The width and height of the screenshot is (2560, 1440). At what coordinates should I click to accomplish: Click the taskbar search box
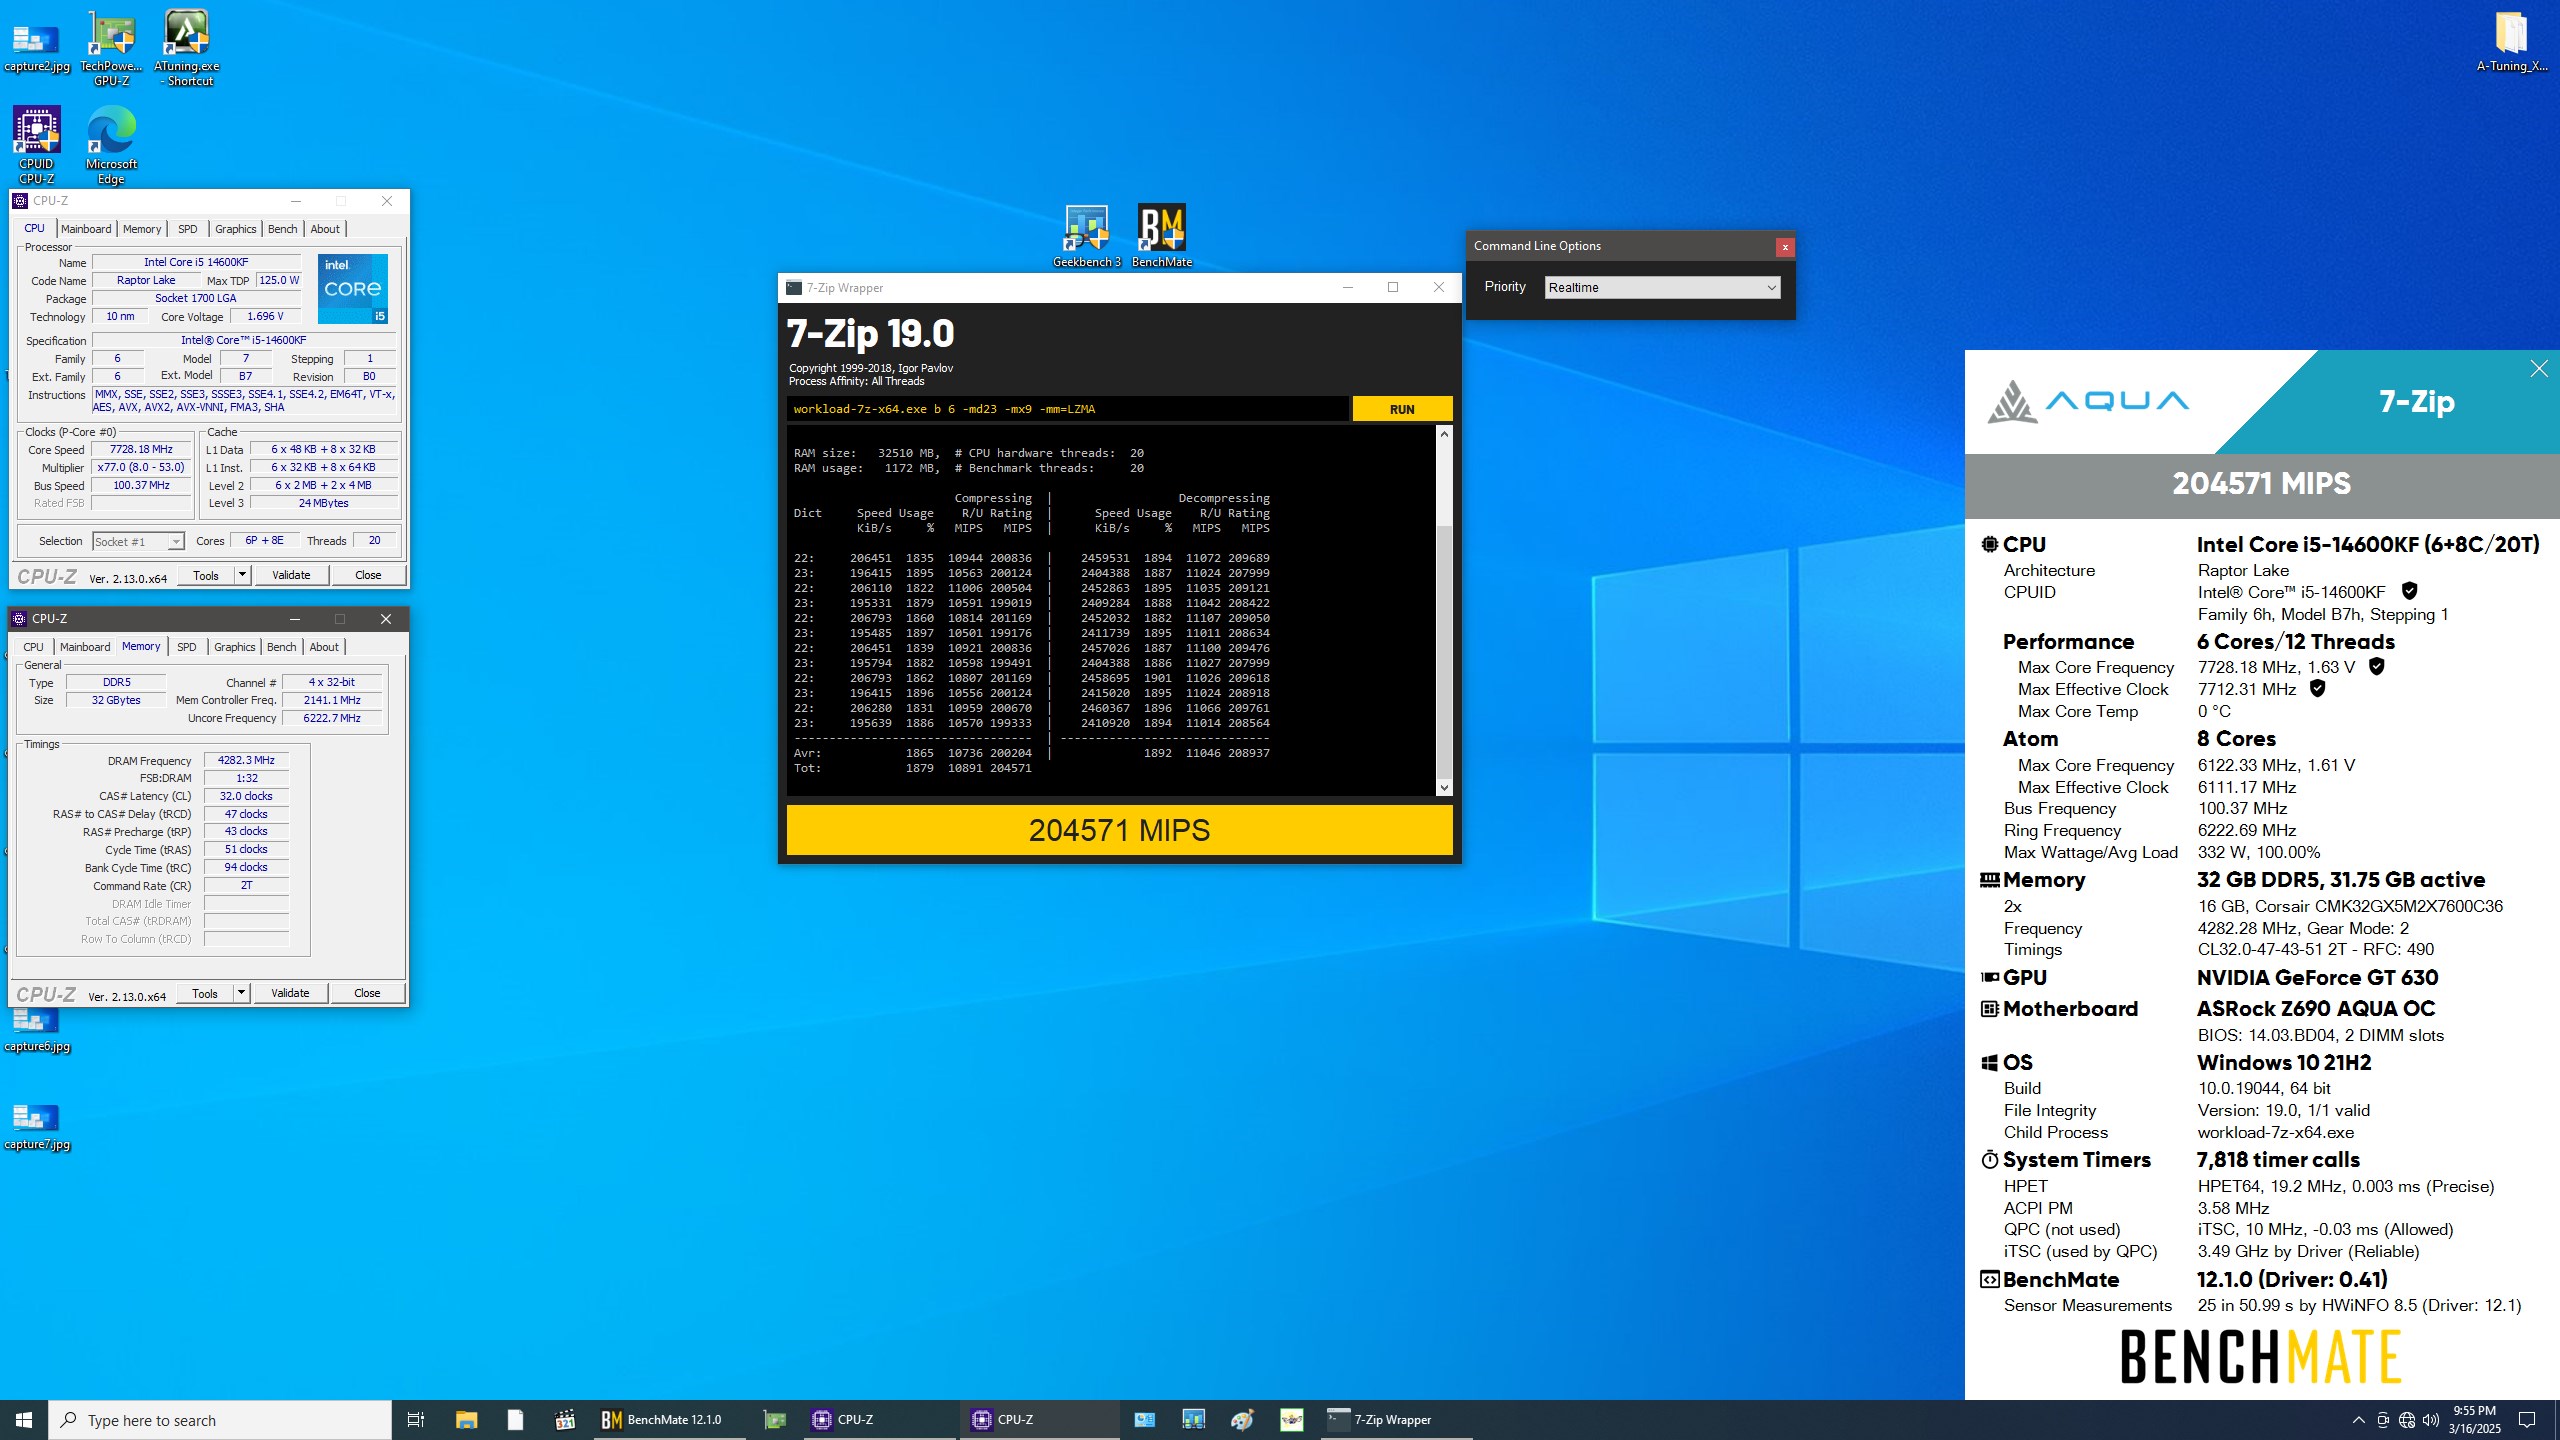[220, 1420]
